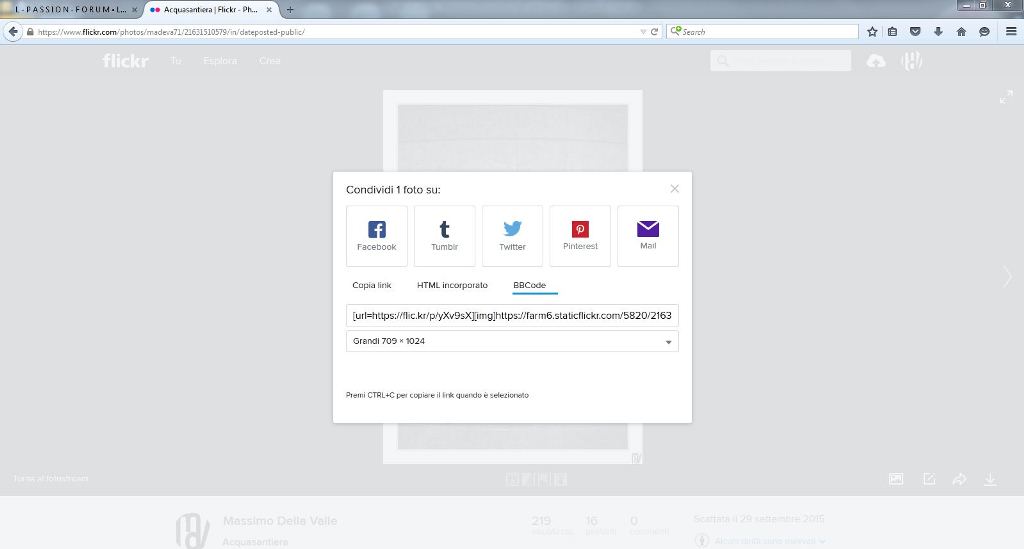The image size is (1024, 549).
Task: Switch to the HTML incorporato tab
Action: [452, 286]
